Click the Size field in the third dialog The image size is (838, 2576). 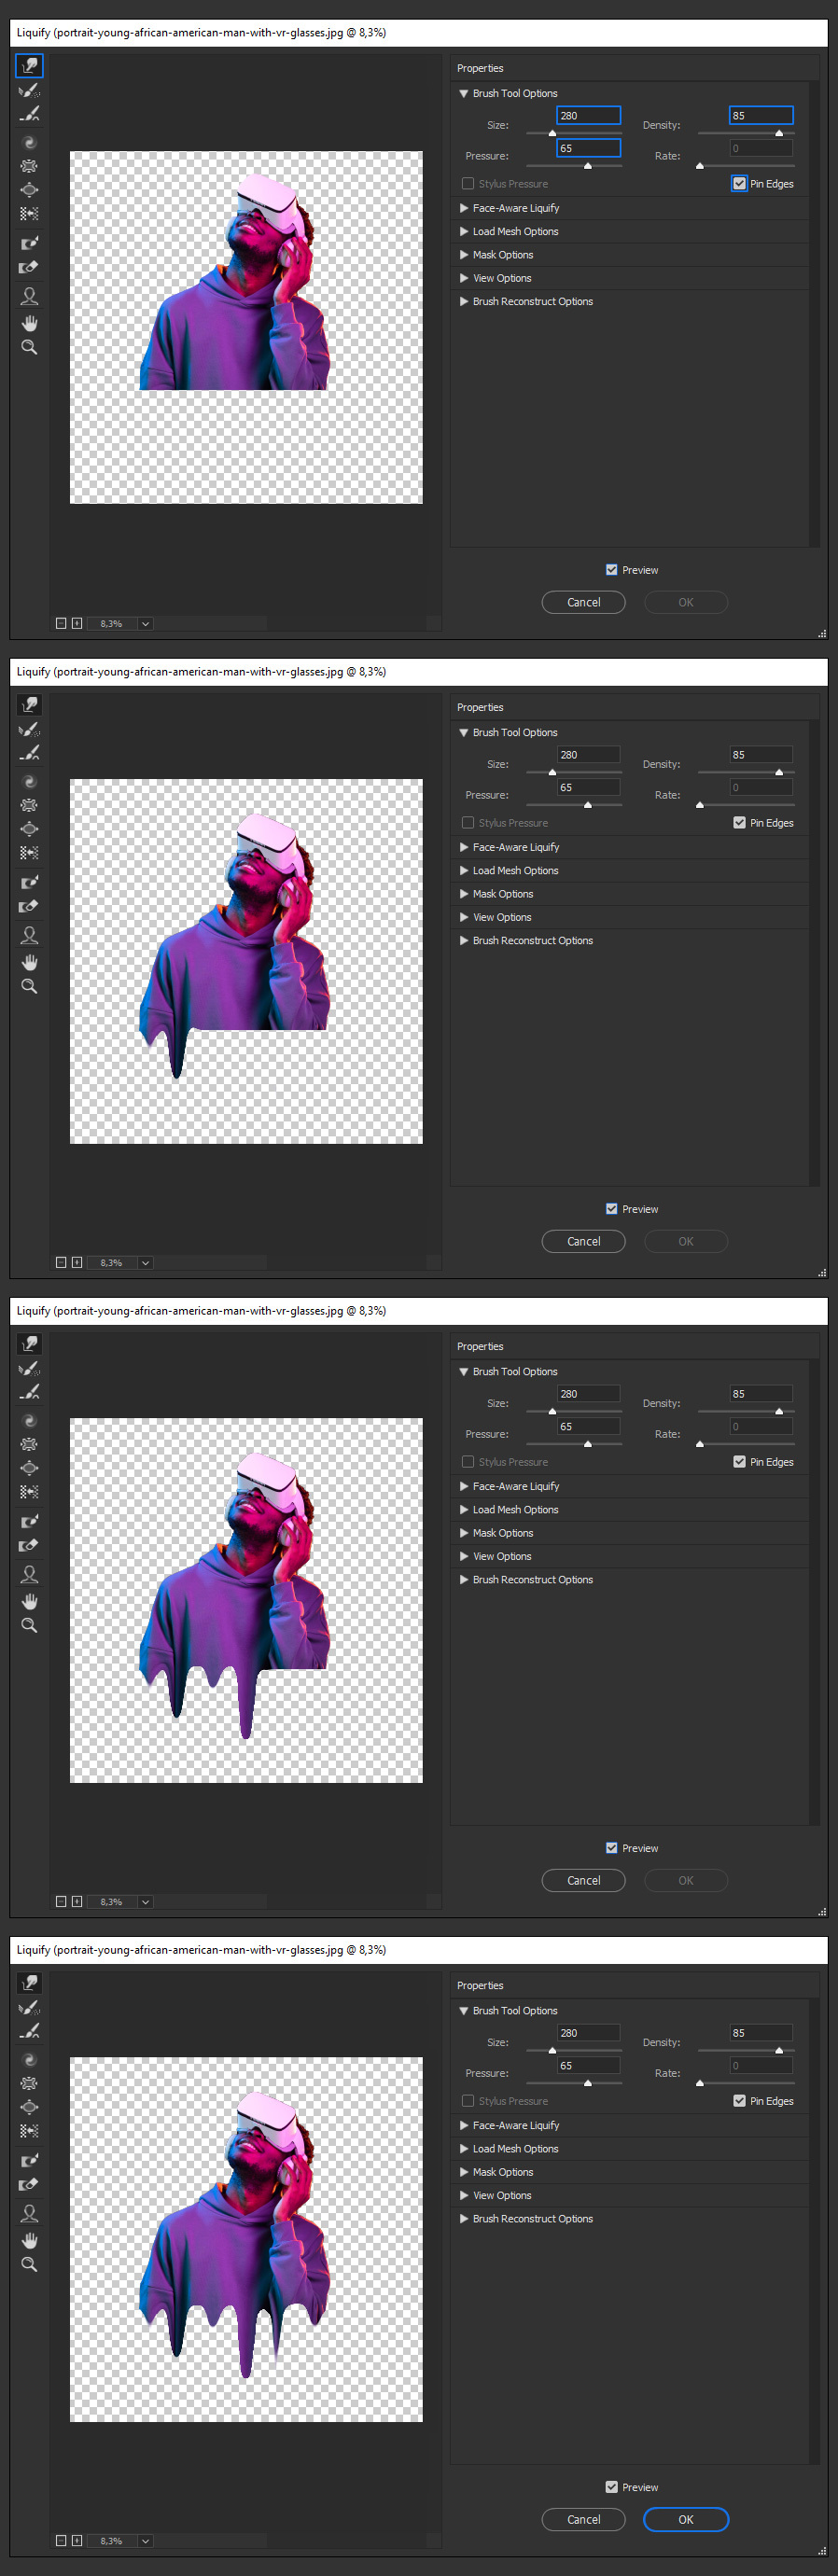pyautogui.click(x=588, y=1393)
